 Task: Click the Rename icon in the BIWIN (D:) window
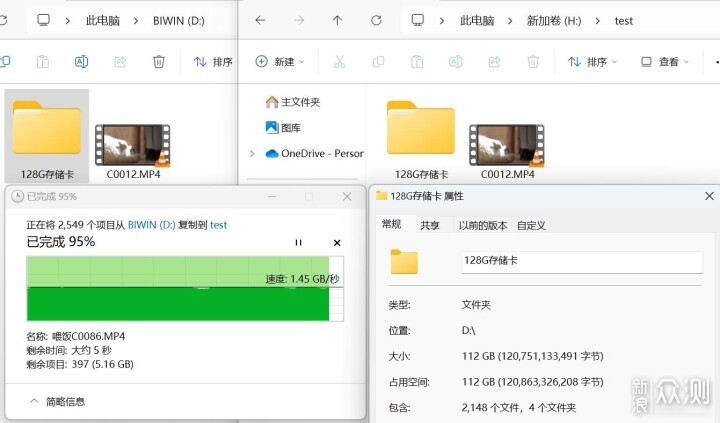pyautogui.click(x=81, y=62)
